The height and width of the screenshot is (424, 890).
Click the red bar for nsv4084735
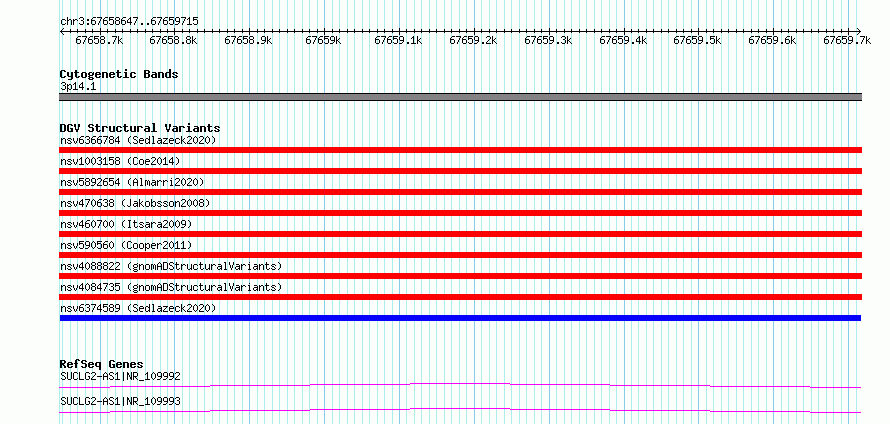pyautogui.click(x=461, y=297)
